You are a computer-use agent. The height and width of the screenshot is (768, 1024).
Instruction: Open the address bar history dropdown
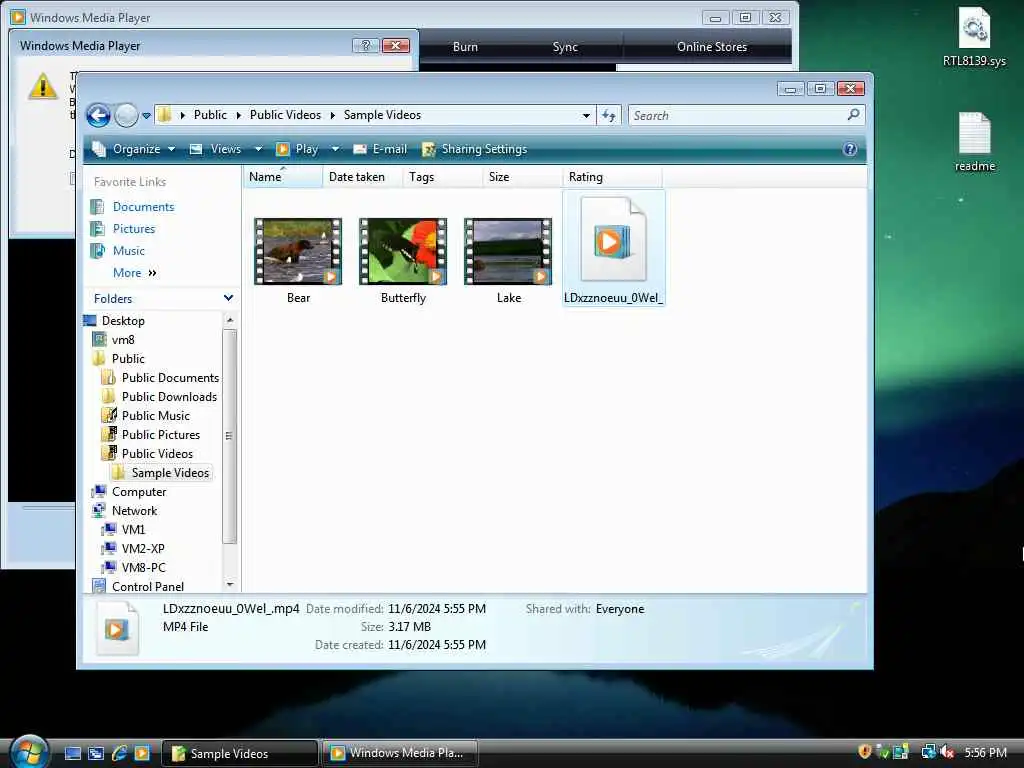586,116
